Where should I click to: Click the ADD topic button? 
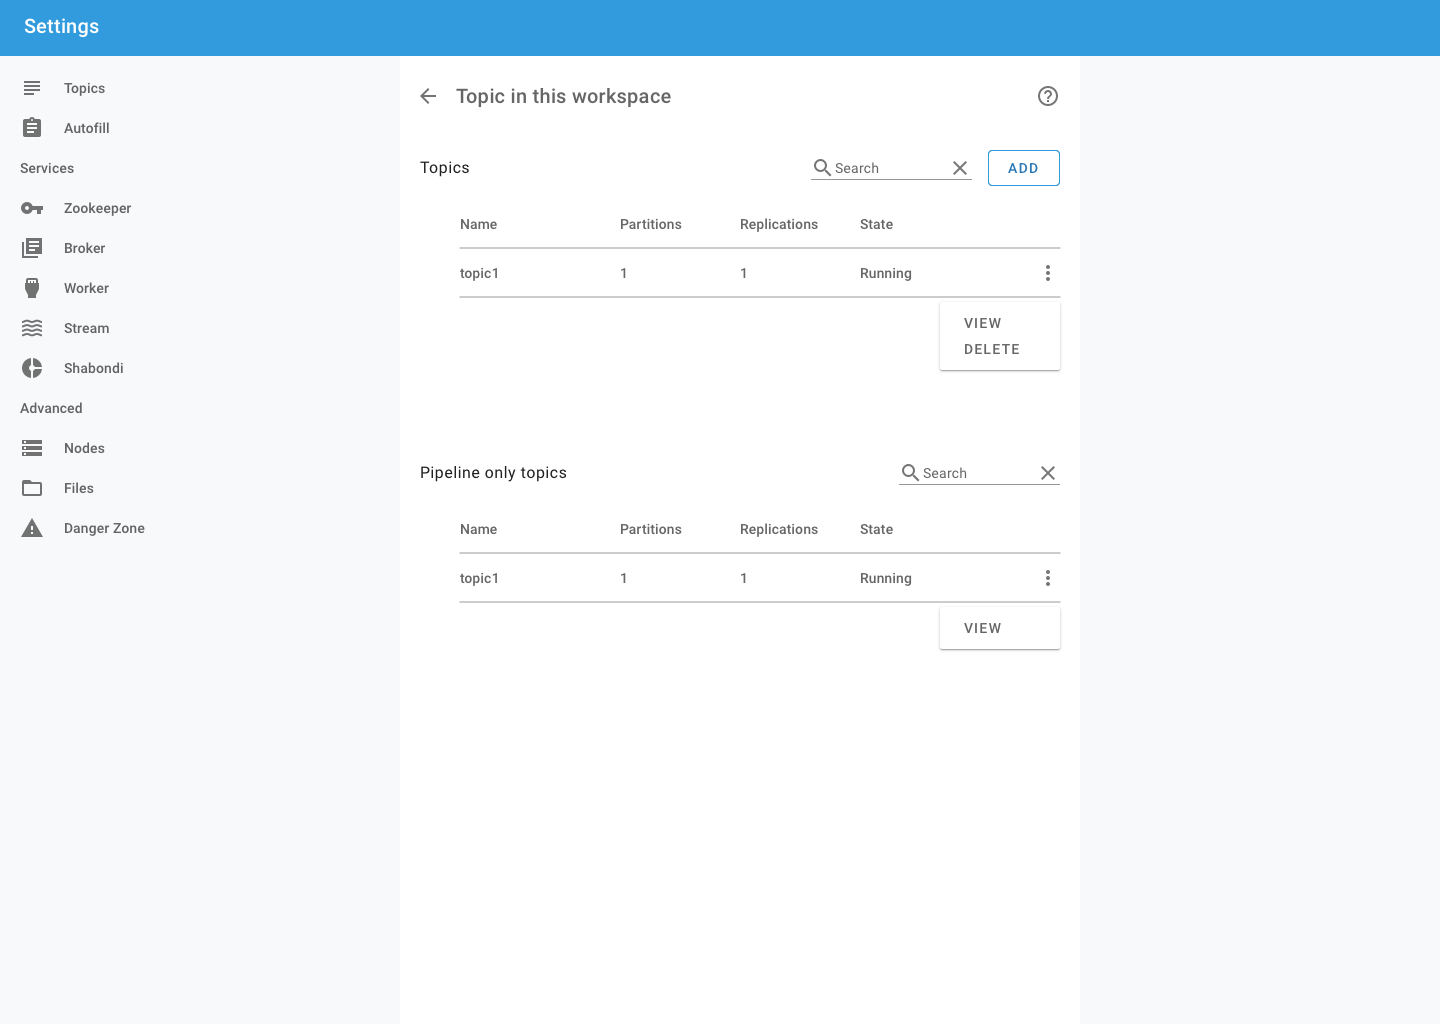tap(1024, 168)
